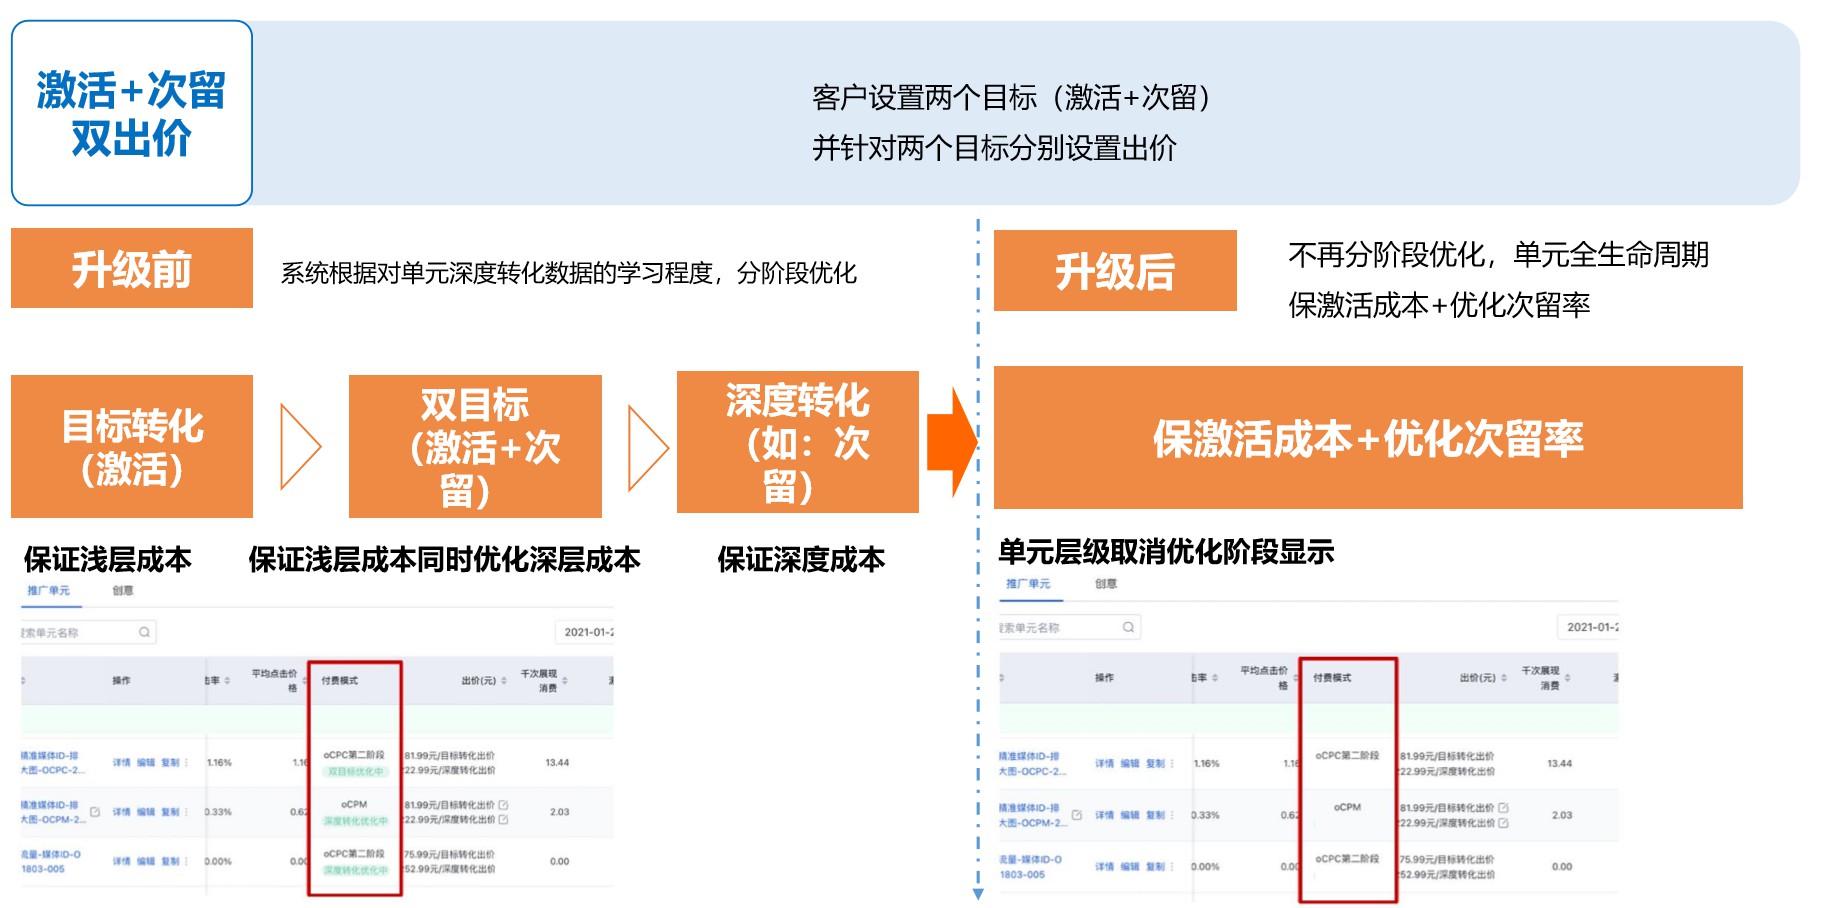1826x908 pixels.
Task: Select the 目标转化(激活) stage box
Action: (132, 446)
